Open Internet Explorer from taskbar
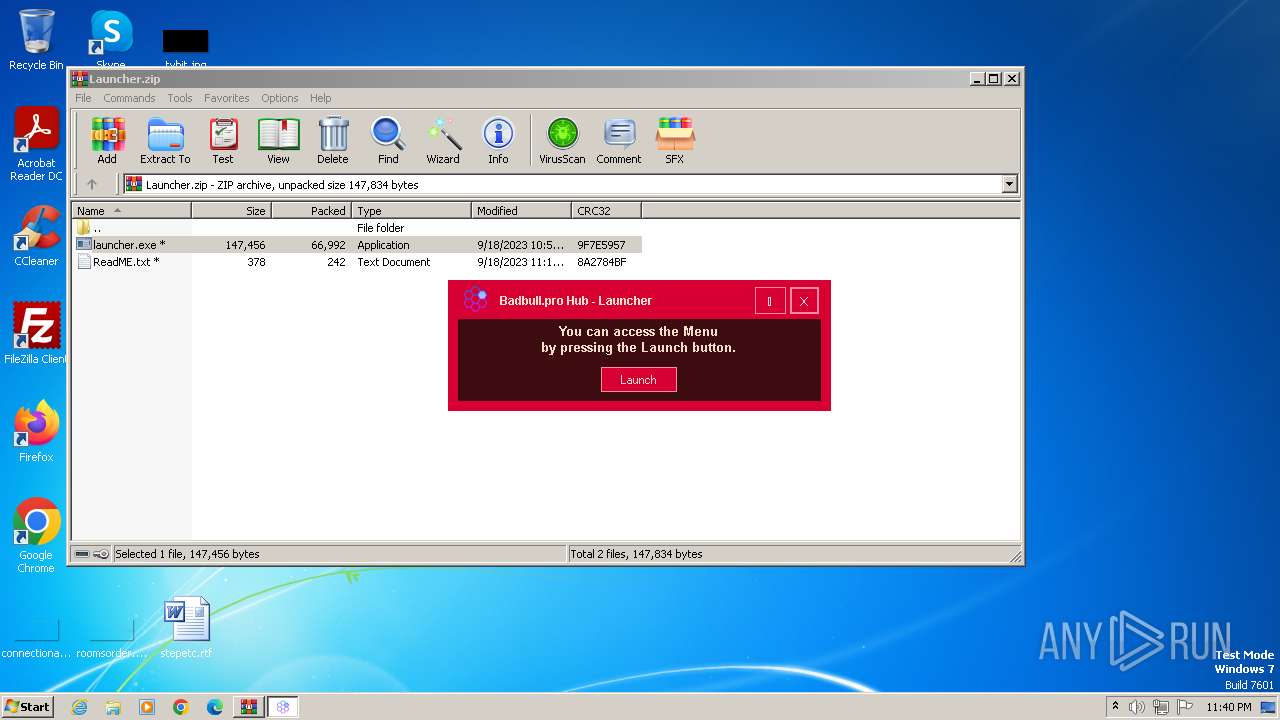The image size is (1280, 720). tap(79, 707)
